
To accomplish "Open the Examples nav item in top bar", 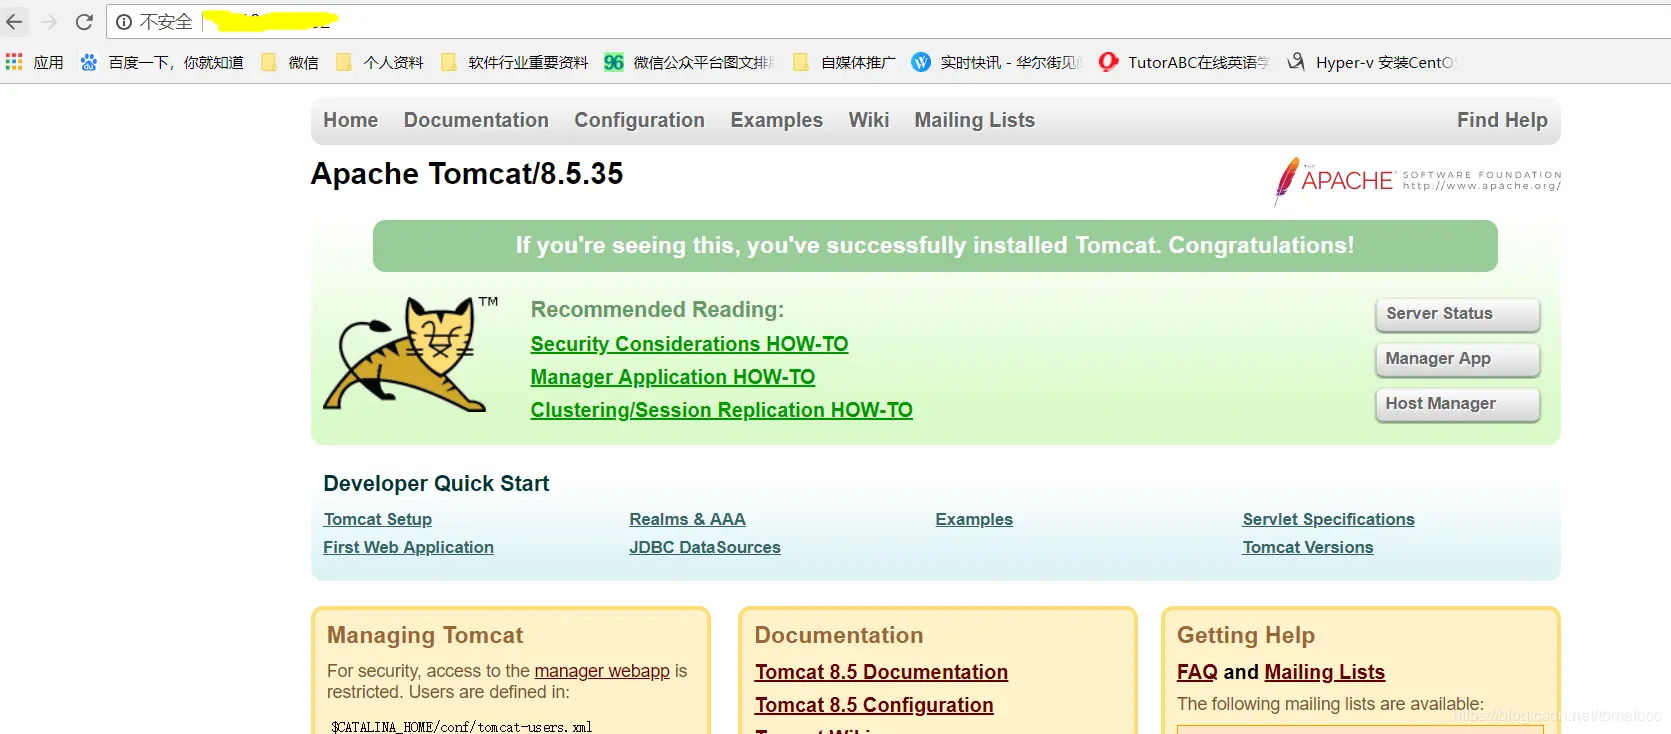I will [x=776, y=120].
